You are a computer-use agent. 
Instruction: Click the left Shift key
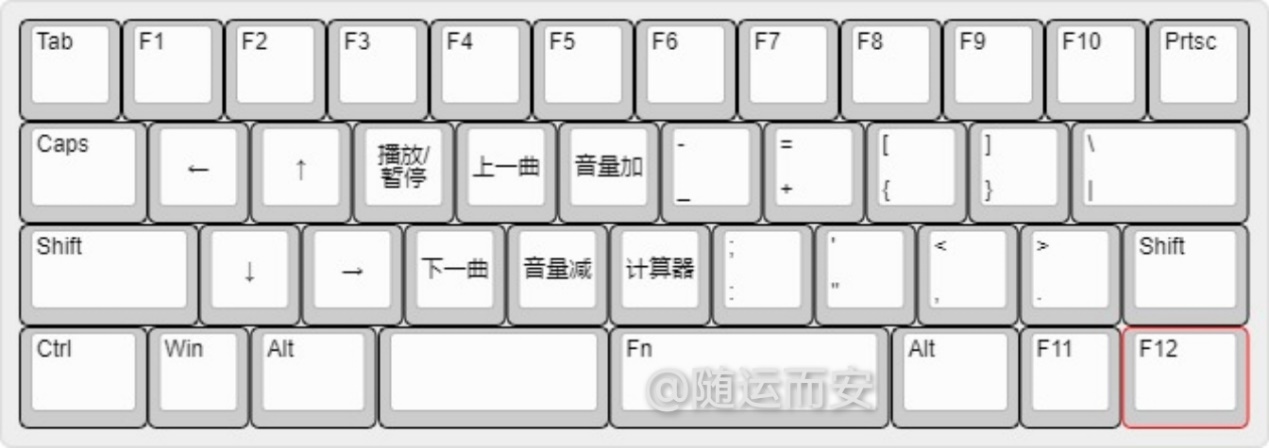pos(109,275)
